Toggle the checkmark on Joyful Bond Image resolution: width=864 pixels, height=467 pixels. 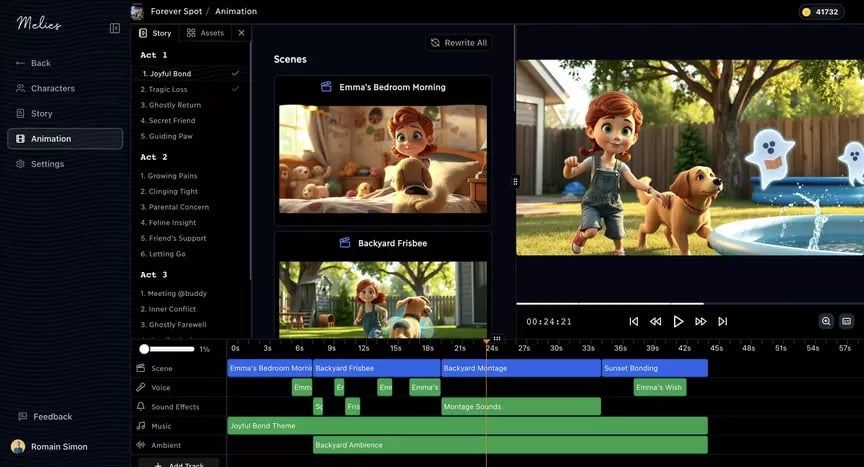point(235,73)
